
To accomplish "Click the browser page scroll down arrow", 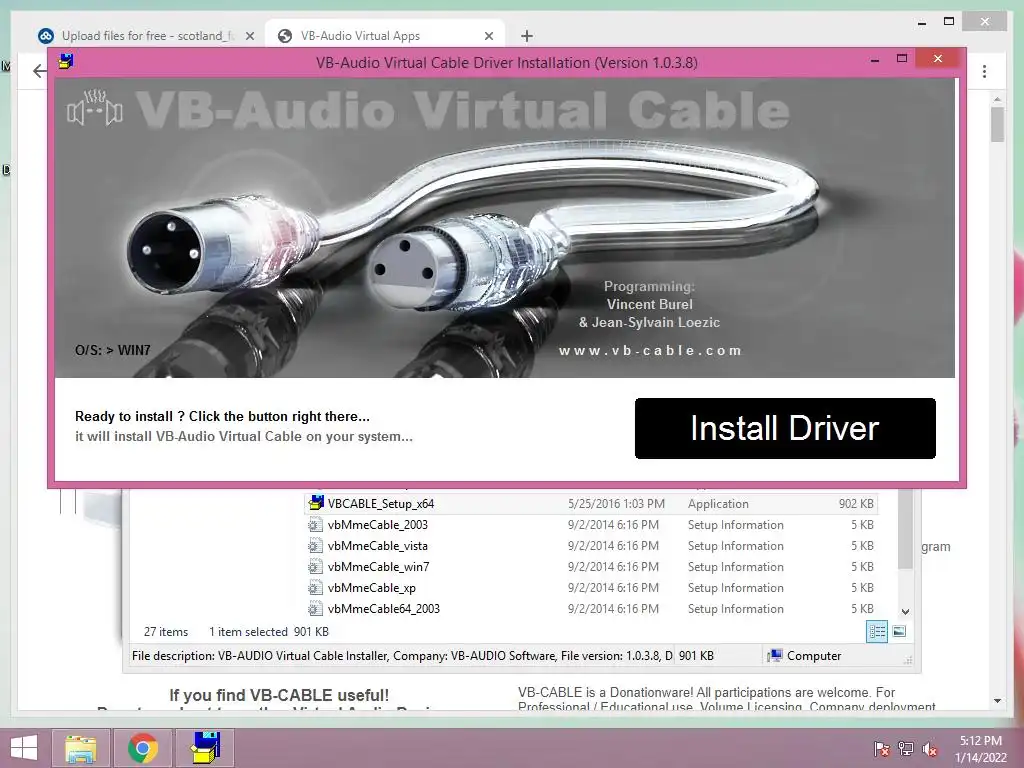I will point(997,701).
